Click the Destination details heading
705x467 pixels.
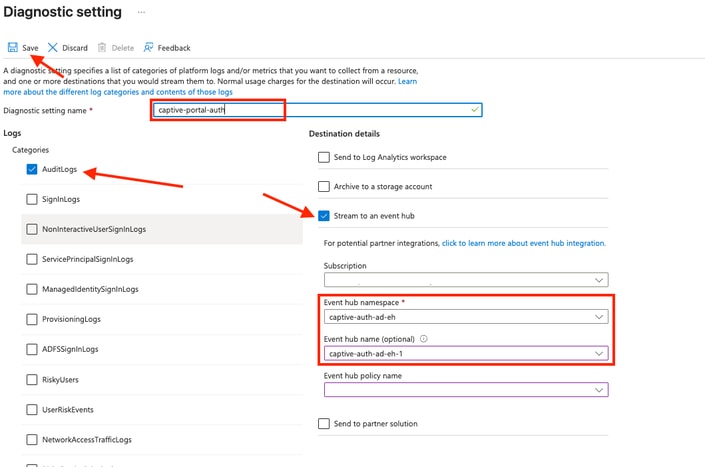pyautogui.click(x=344, y=133)
